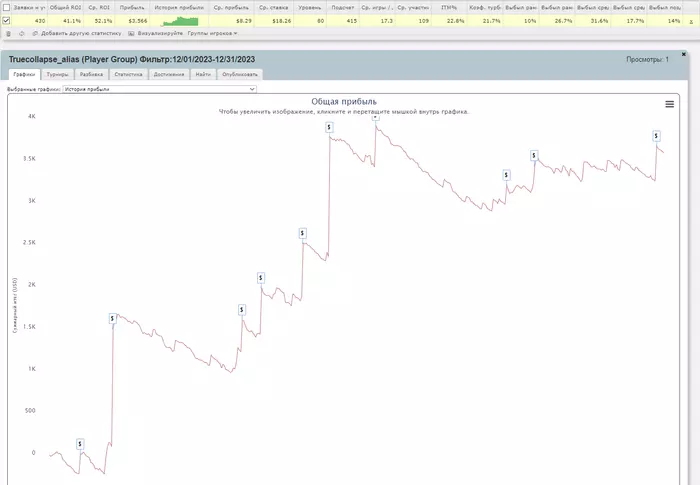This screenshot has width=700, height=485.
Task: Open the Выбранные графики История прибыли combo box
Action: click(x=159, y=89)
